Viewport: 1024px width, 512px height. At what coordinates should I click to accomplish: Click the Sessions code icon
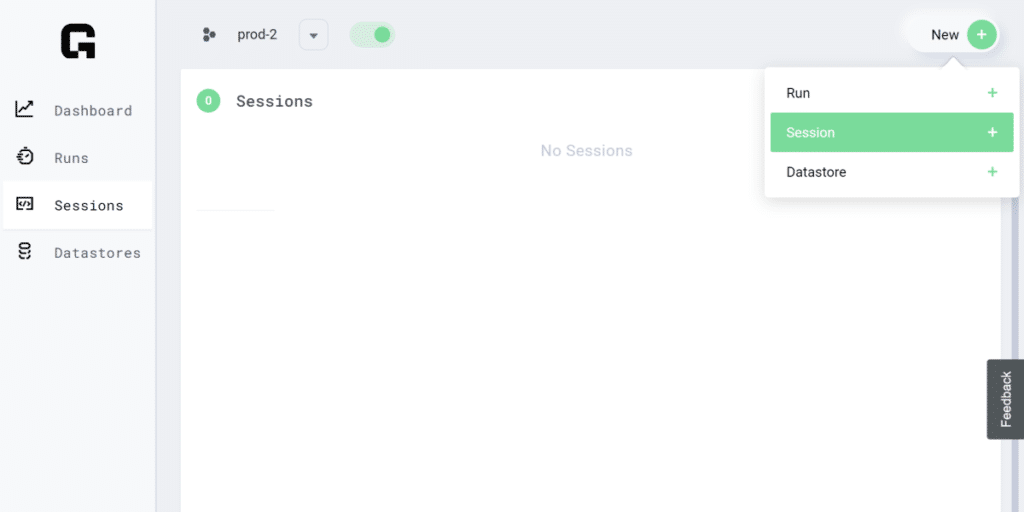(25, 204)
